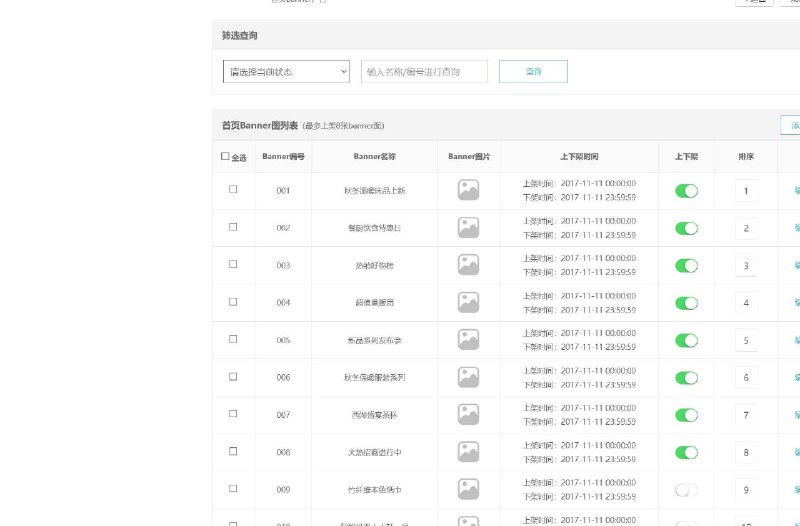The height and width of the screenshot is (526, 800).
Task: Enable the 上下架 switch for banner 009
Action: 686,490
